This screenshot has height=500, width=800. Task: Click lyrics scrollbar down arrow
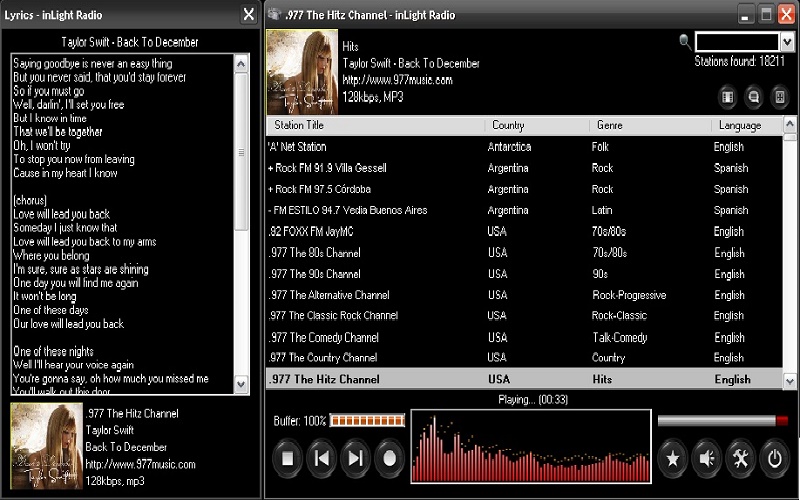pyautogui.click(x=241, y=384)
